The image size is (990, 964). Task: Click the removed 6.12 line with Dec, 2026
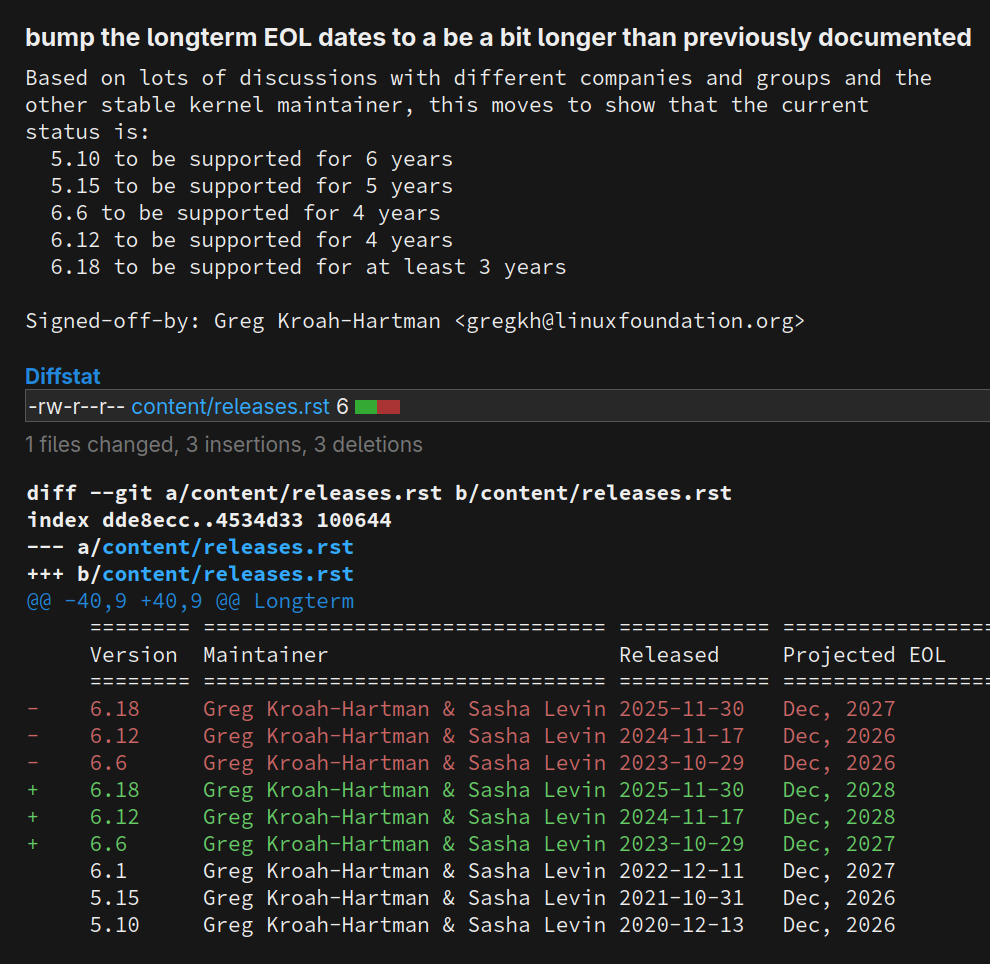tap(460, 736)
